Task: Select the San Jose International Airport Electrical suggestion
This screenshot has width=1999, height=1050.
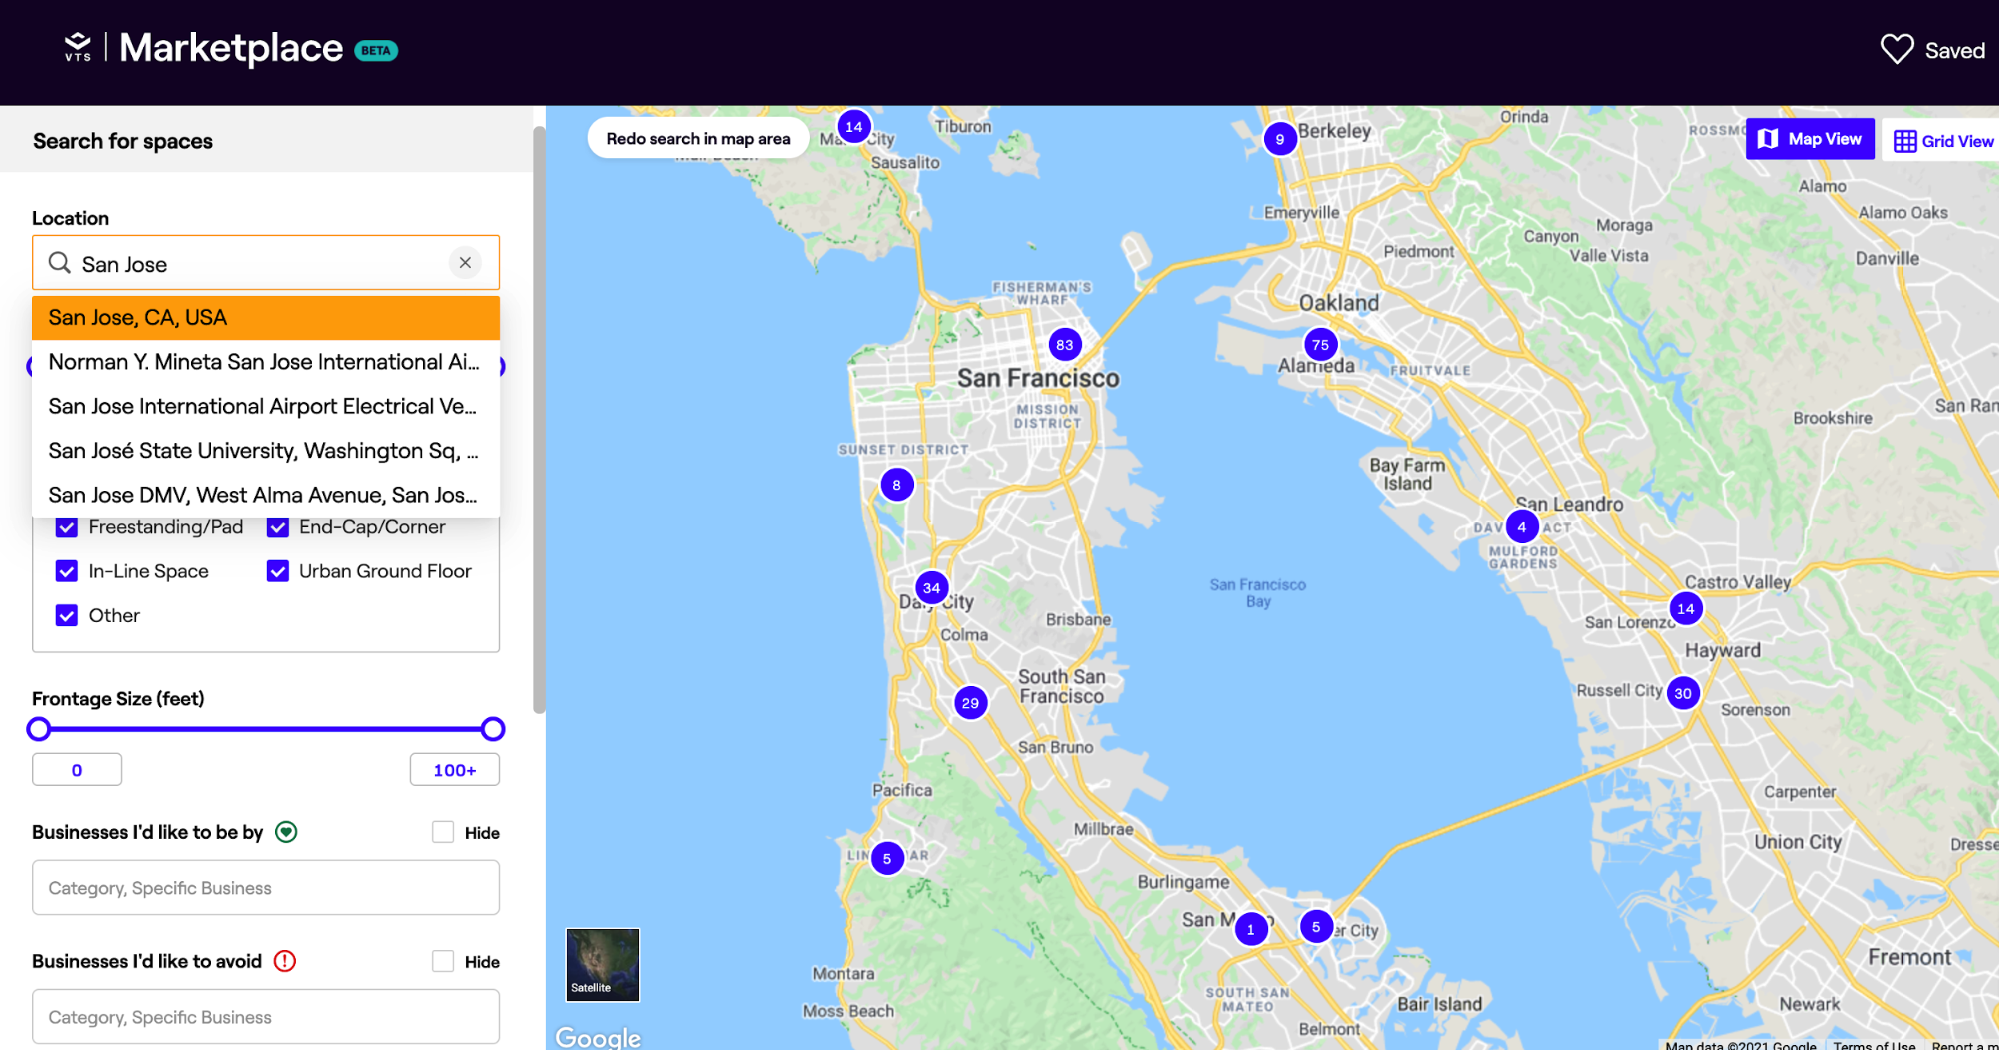Action: click(x=266, y=406)
